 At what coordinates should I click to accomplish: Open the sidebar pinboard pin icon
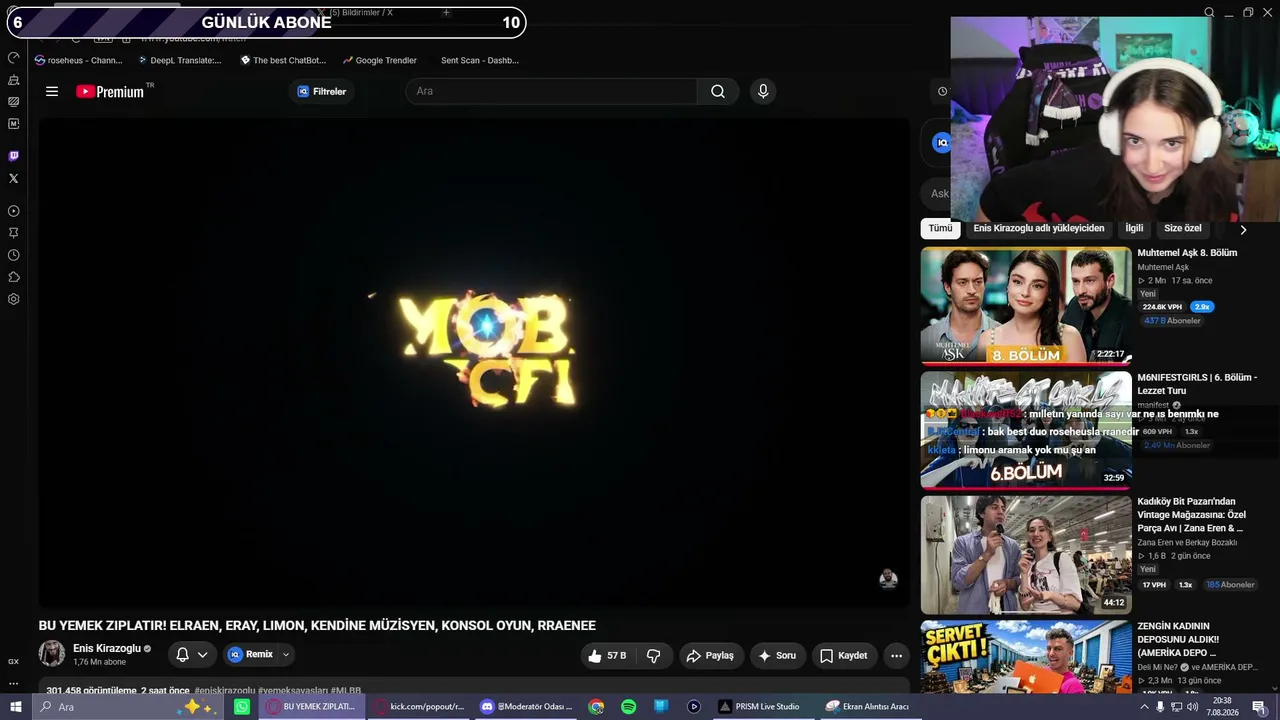point(13,233)
